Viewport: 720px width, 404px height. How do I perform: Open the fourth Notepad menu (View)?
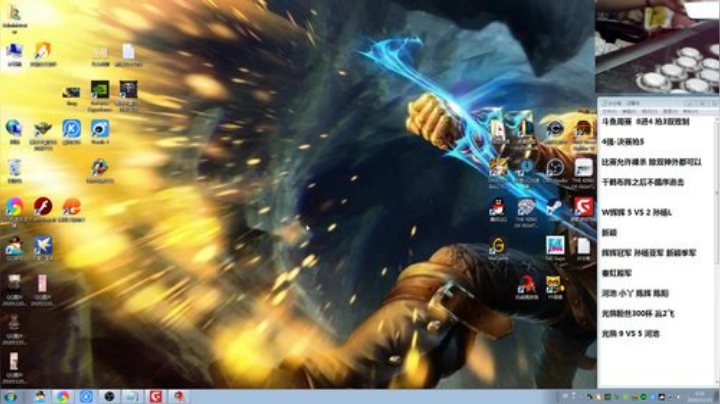click(x=670, y=112)
